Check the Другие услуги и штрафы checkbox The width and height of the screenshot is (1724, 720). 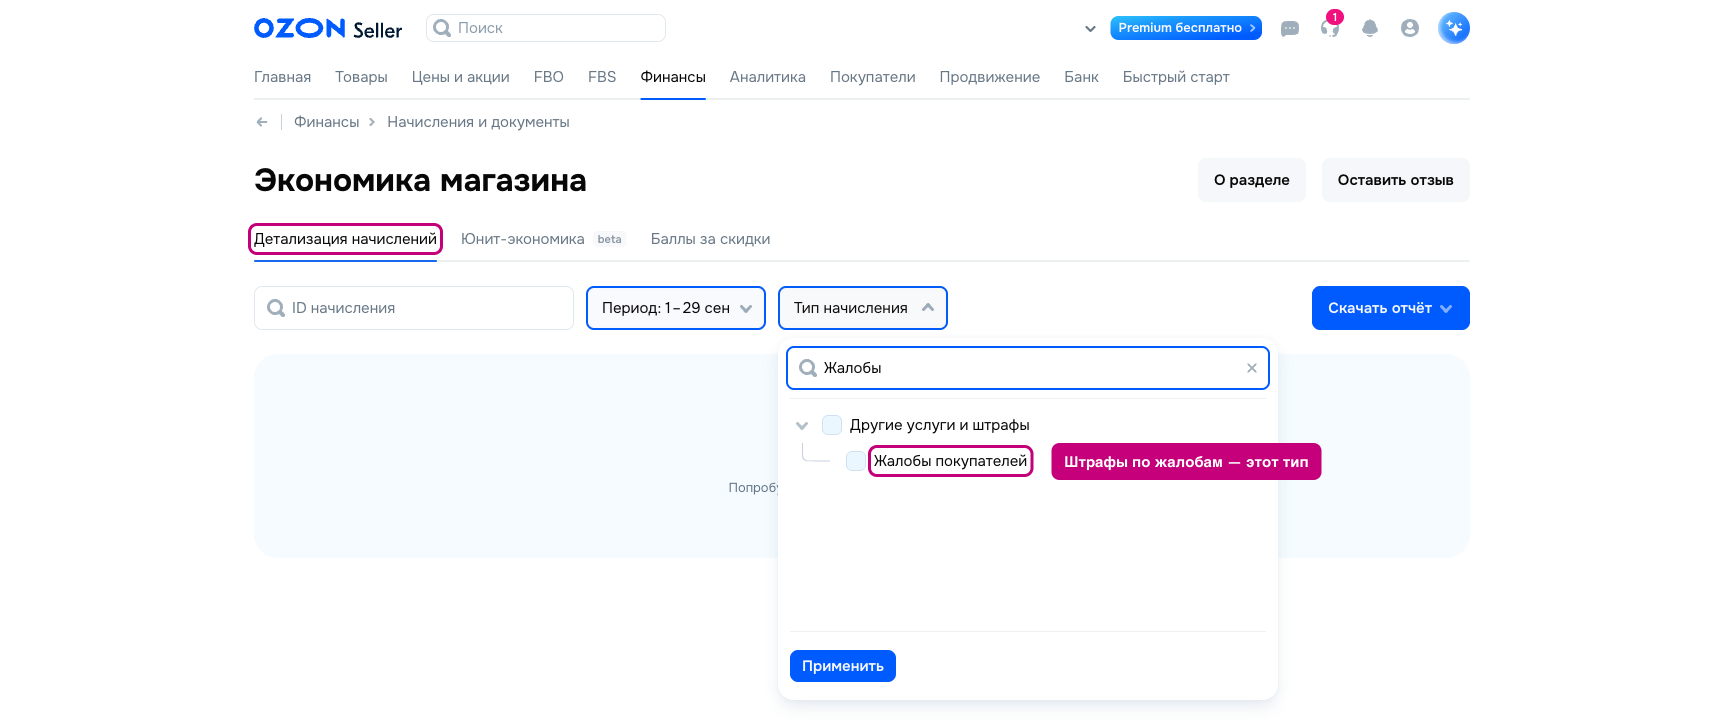[x=832, y=425]
